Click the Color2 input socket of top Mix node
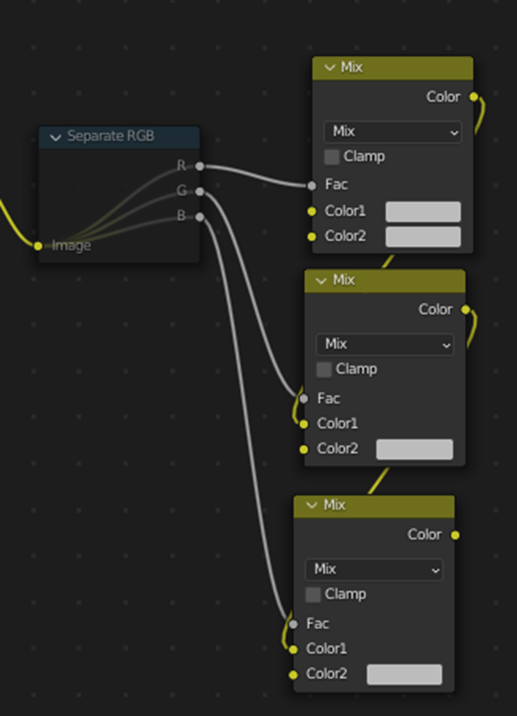 [x=311, y=237]
